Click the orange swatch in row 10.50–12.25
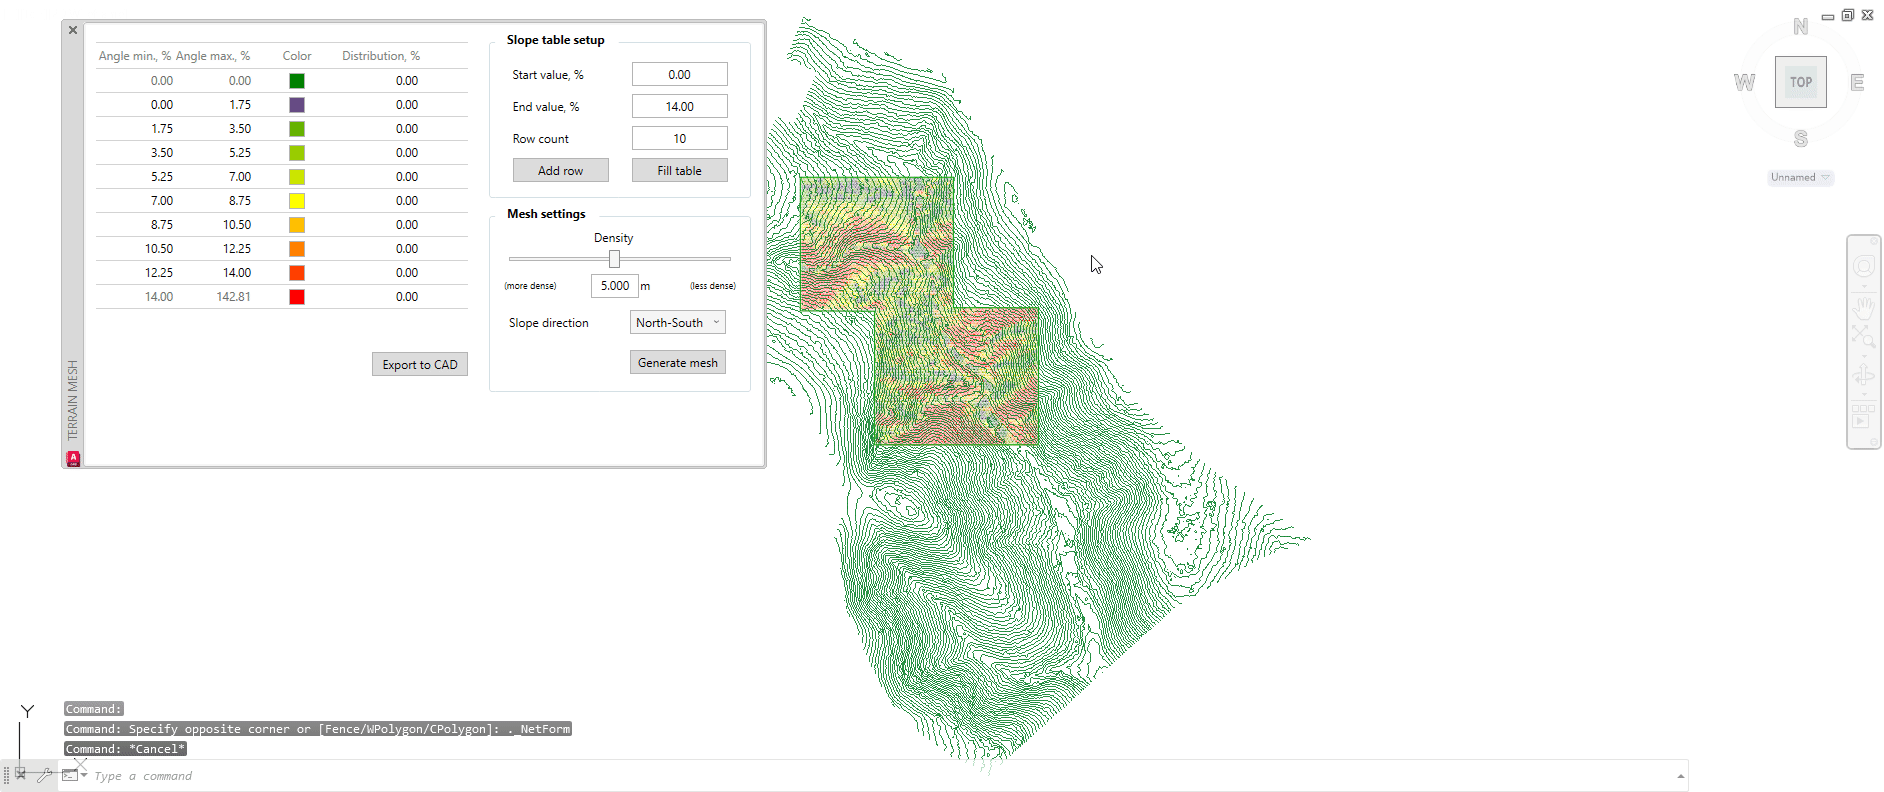The height and width of the screenshot is (792, 1884). [x=297, y=249]
